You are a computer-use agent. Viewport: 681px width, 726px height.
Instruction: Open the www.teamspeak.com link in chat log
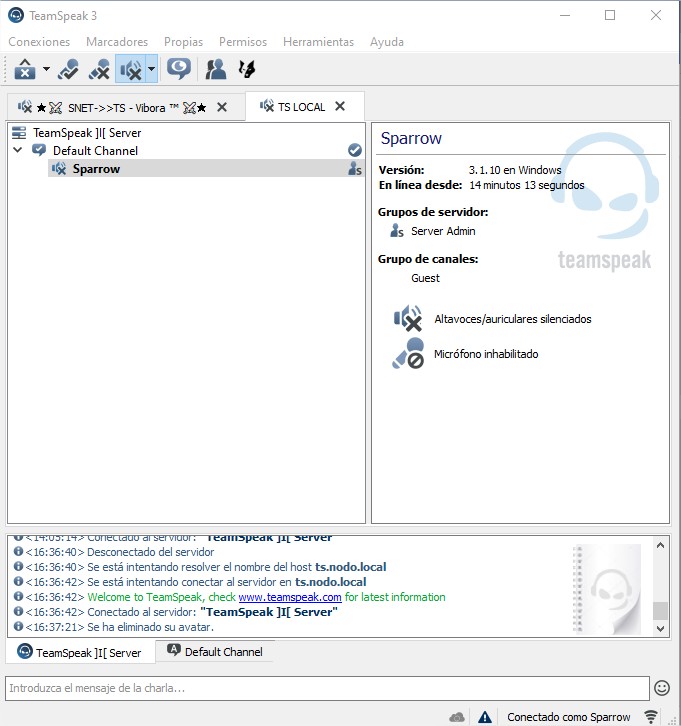[290, 597]
